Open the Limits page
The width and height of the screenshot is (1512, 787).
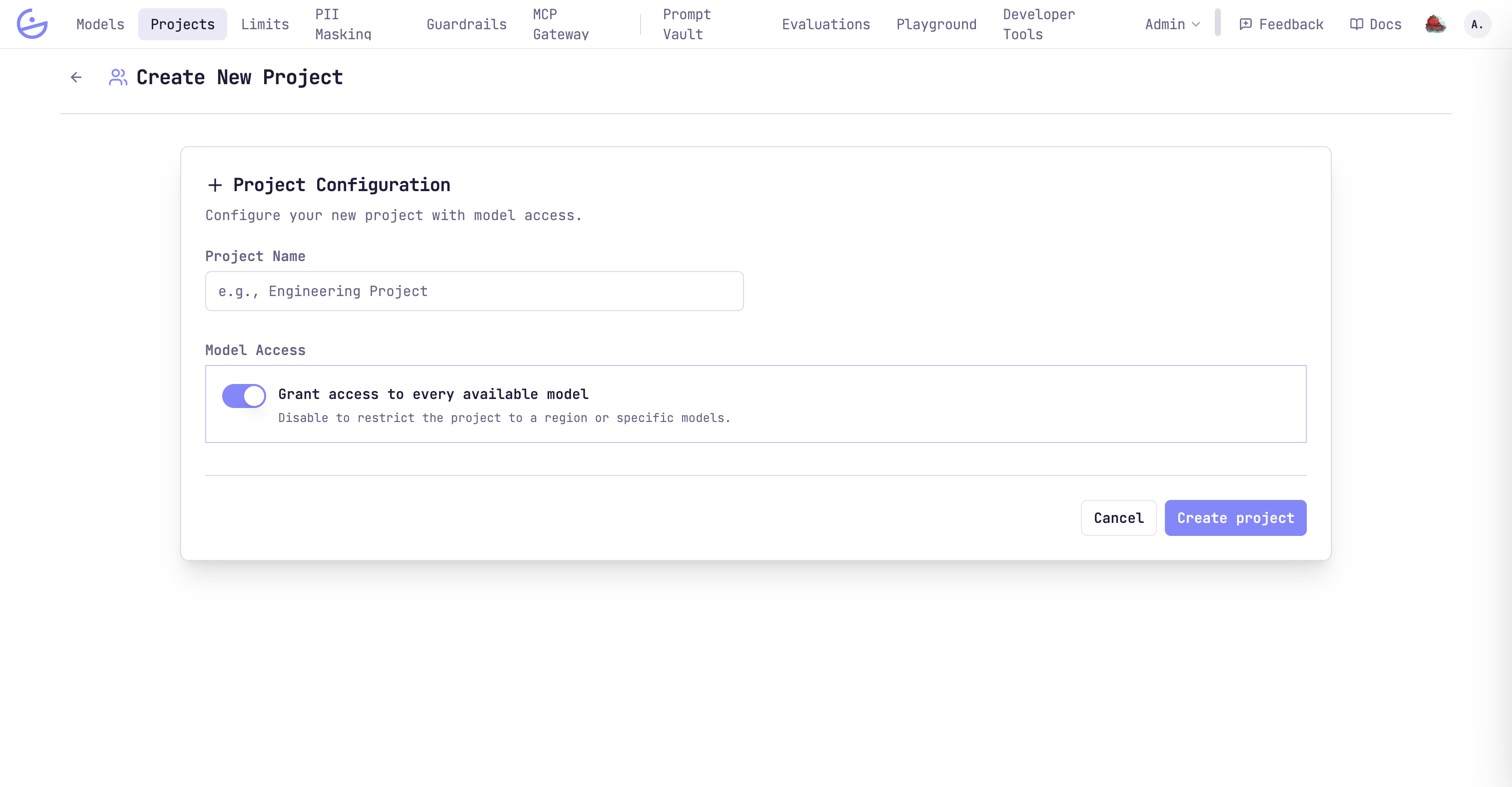tap(265, 24)
